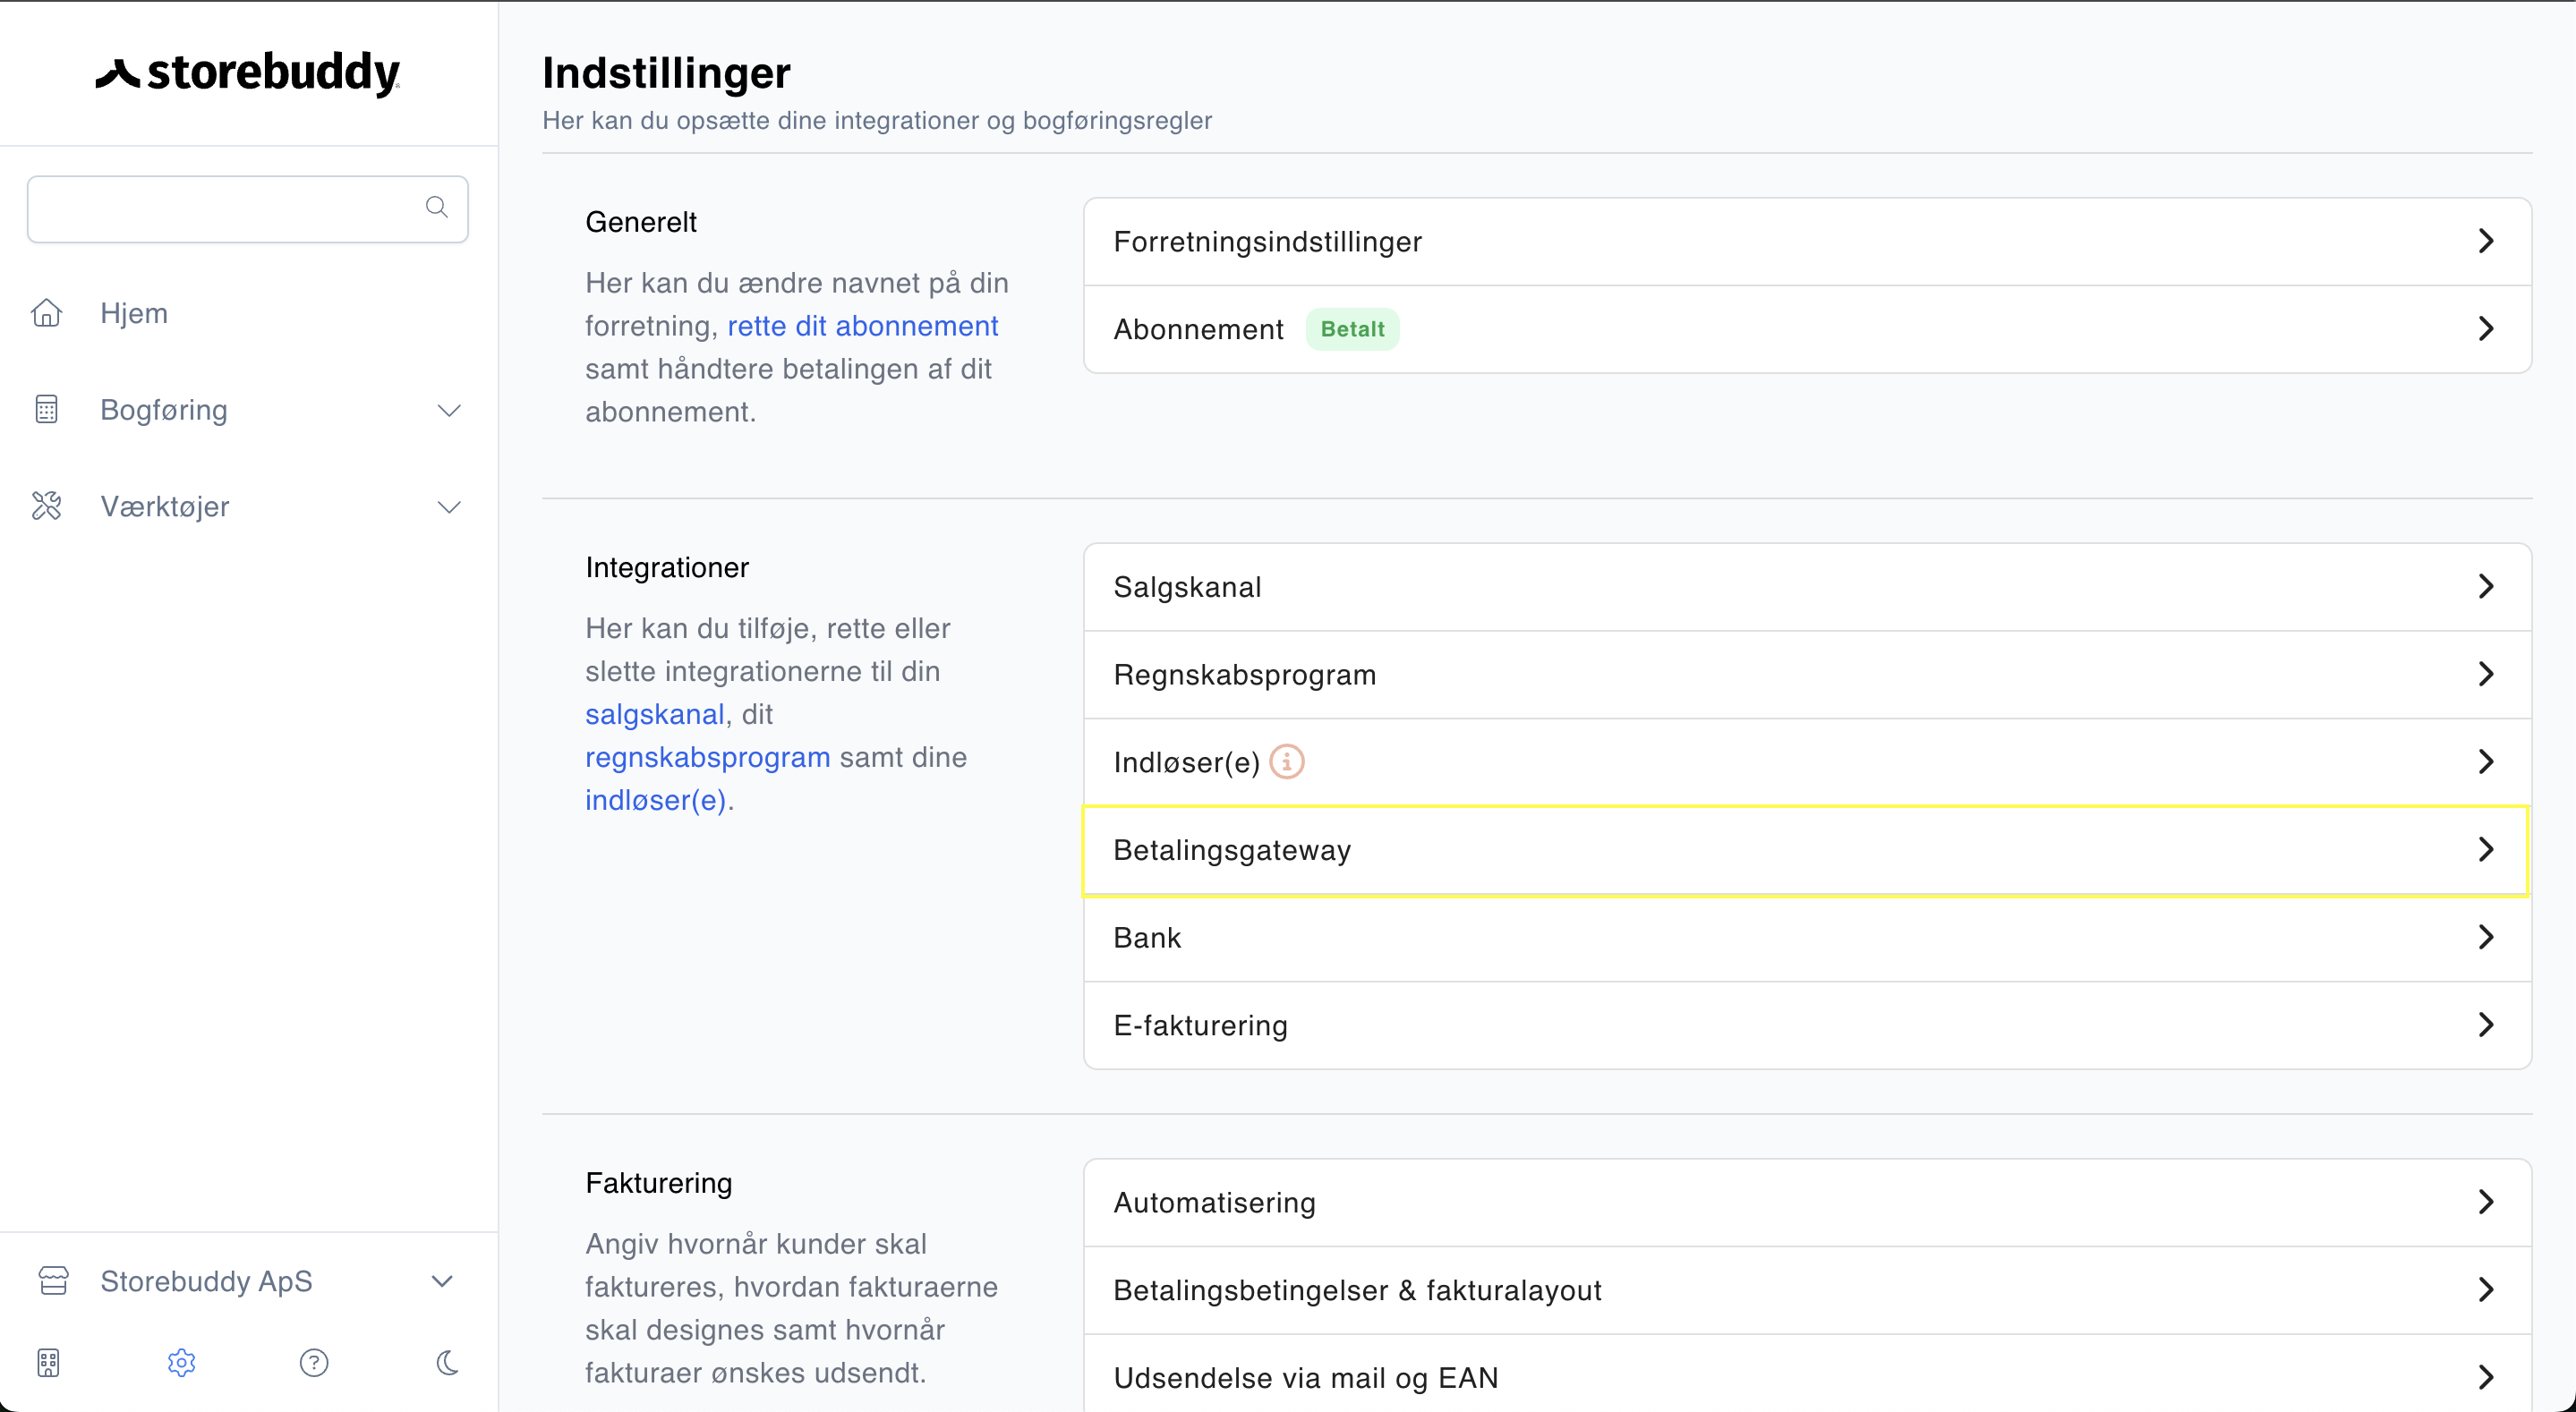Image resolution: width=2576 pixels, height=1412 pixels.
Task: Click the Abonnement row arrow
Action: click(2486, 329)
